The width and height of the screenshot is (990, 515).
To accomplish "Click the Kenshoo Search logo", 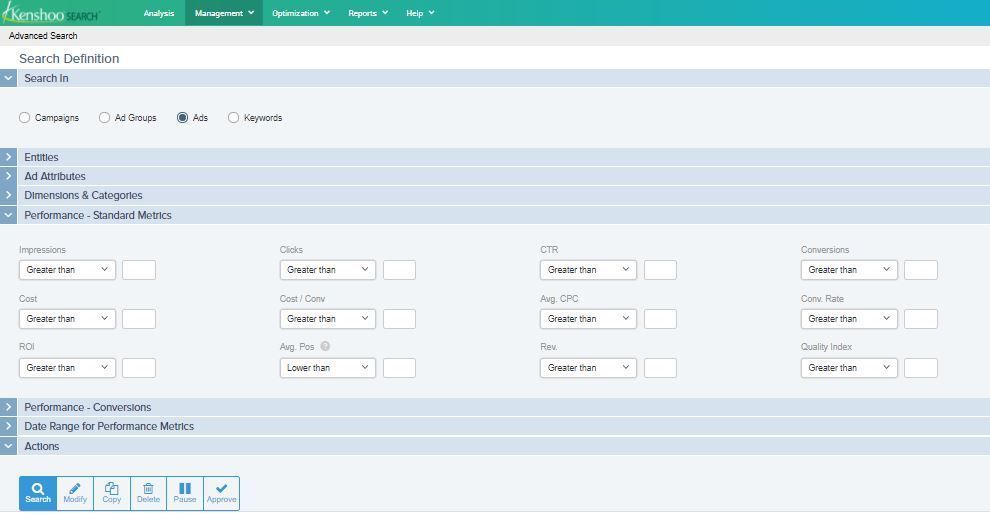I will (51, 13).
